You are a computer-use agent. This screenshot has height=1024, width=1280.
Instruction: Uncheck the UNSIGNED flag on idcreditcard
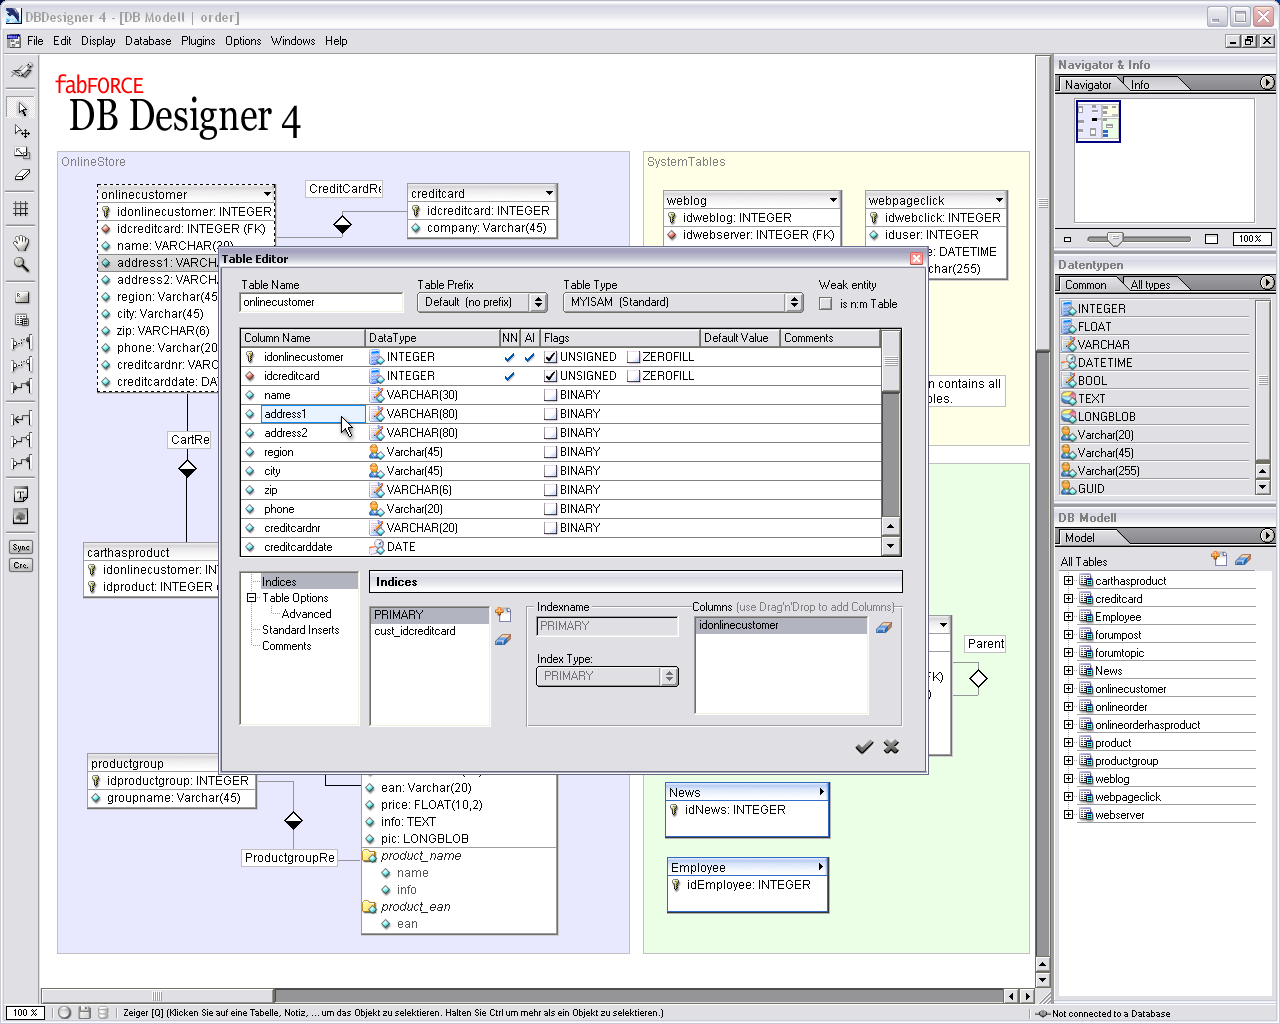click(x=551, y=375)
